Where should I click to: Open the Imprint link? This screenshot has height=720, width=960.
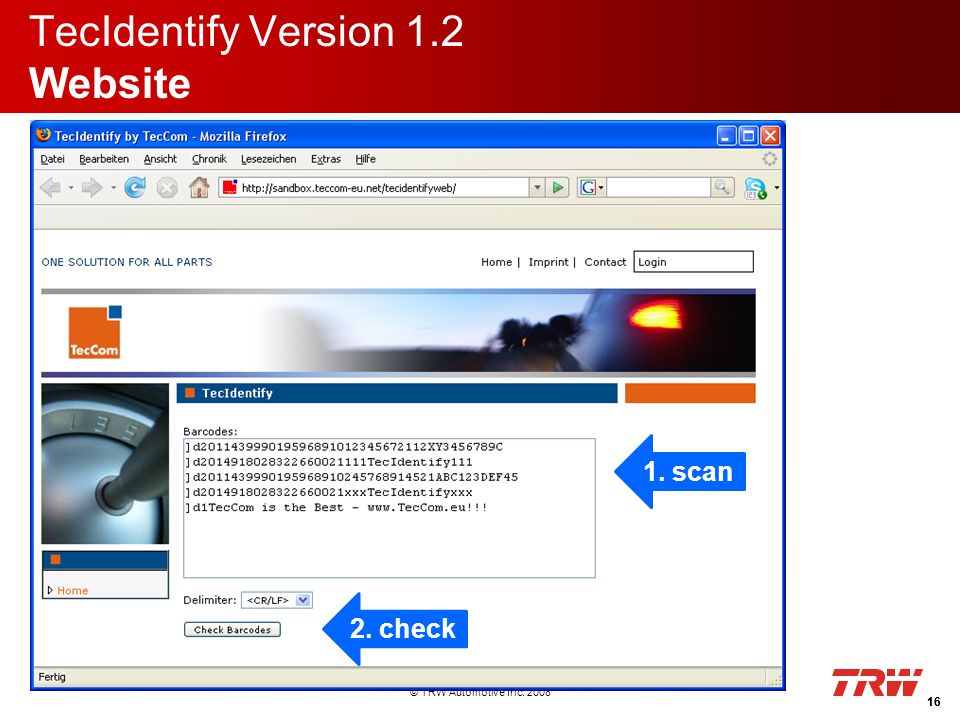click(x=549, y=262)
